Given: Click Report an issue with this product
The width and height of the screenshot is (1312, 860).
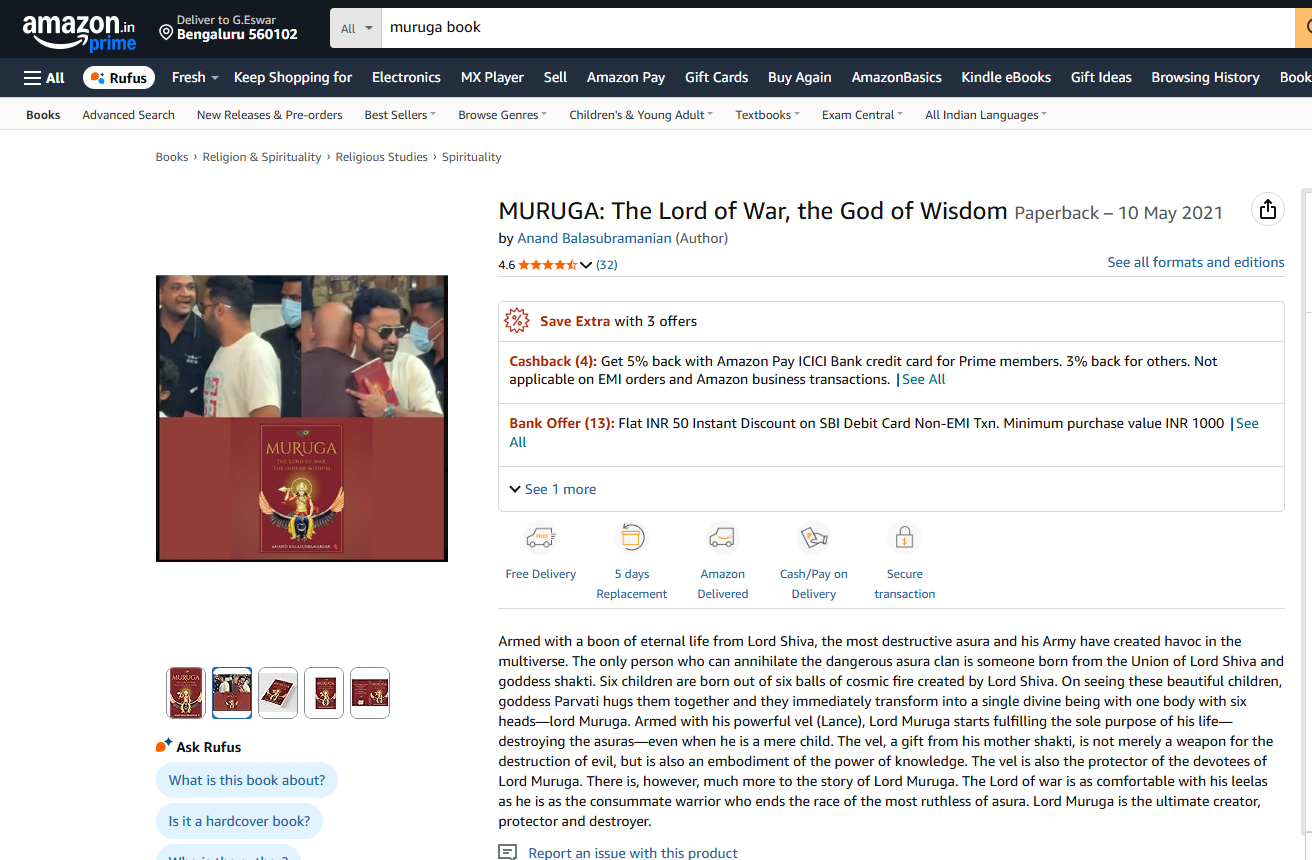Looking at the screenshot, I should click(633, 853).
